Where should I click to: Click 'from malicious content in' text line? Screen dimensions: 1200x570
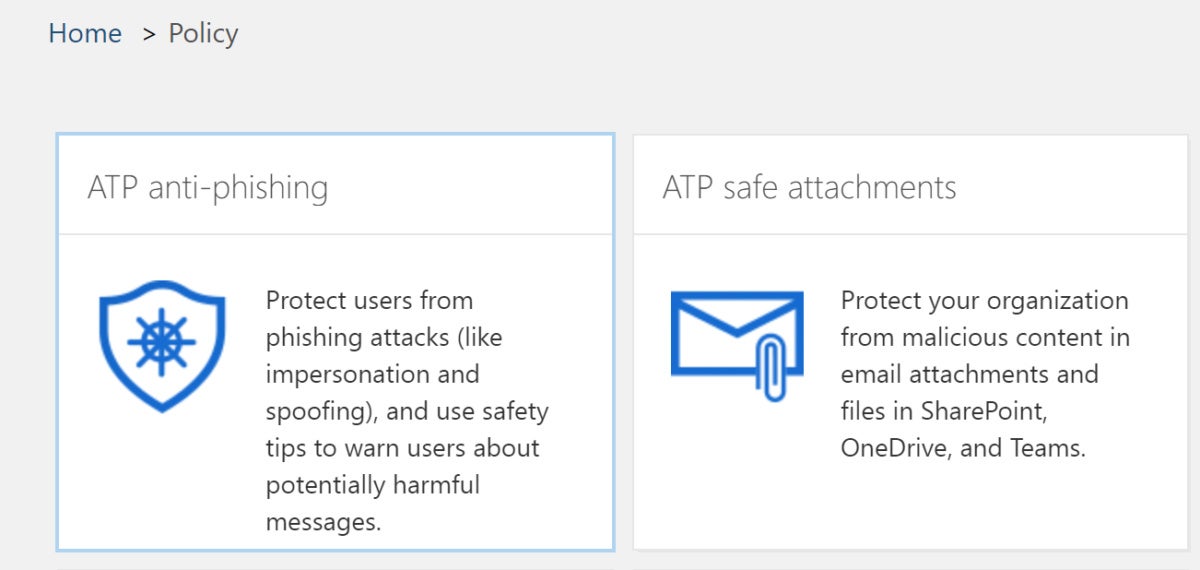985,337
